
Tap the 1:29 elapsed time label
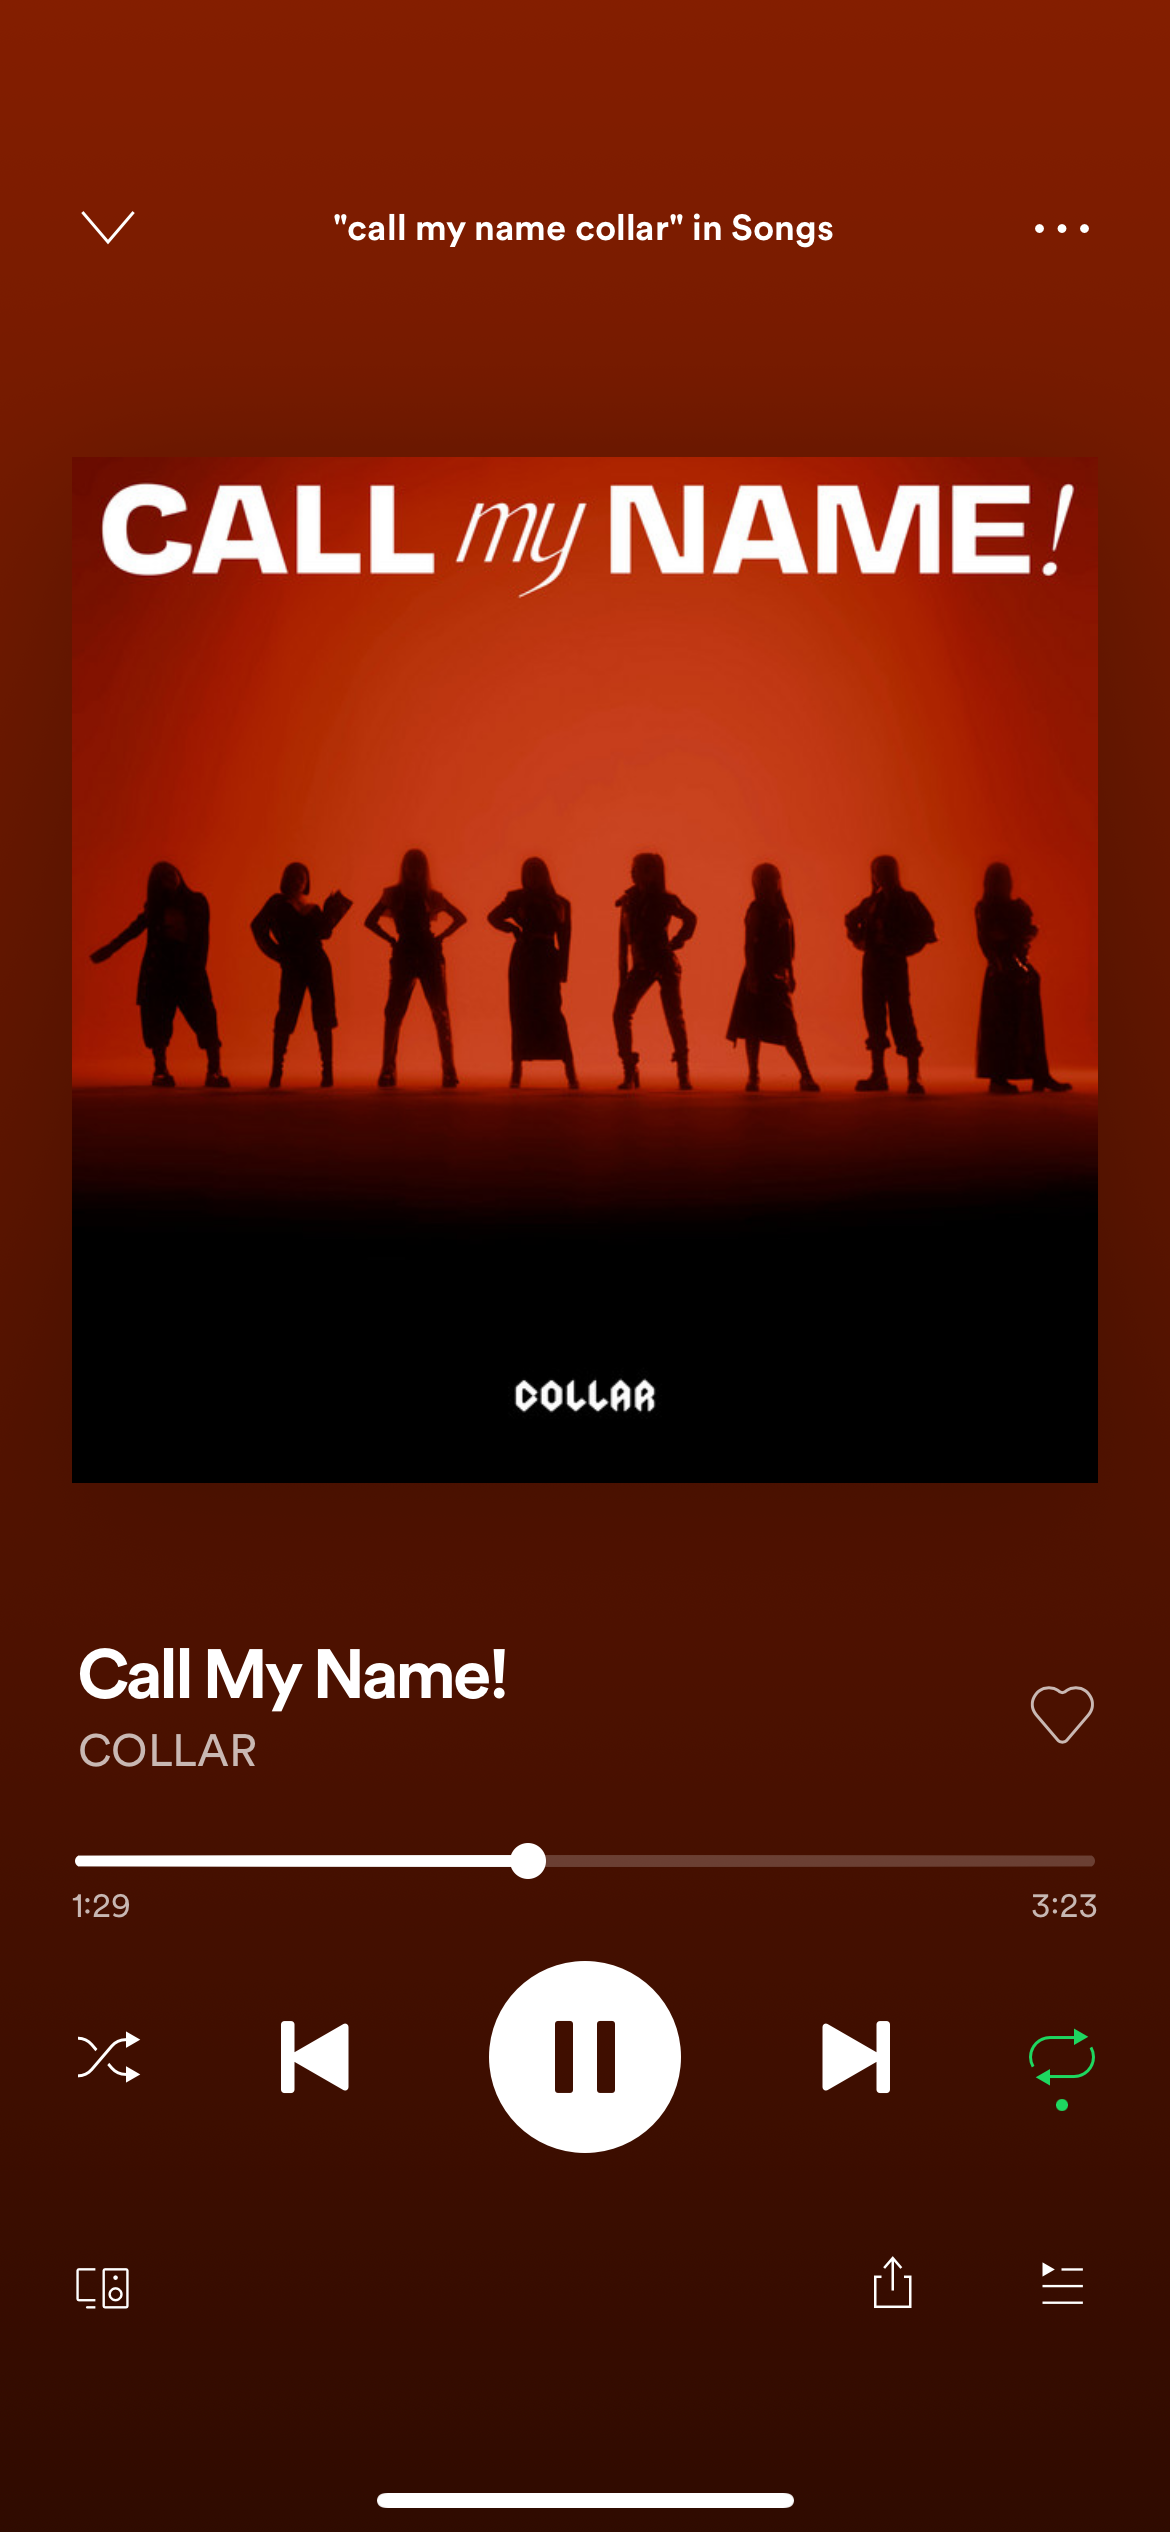click(101, 1905)
